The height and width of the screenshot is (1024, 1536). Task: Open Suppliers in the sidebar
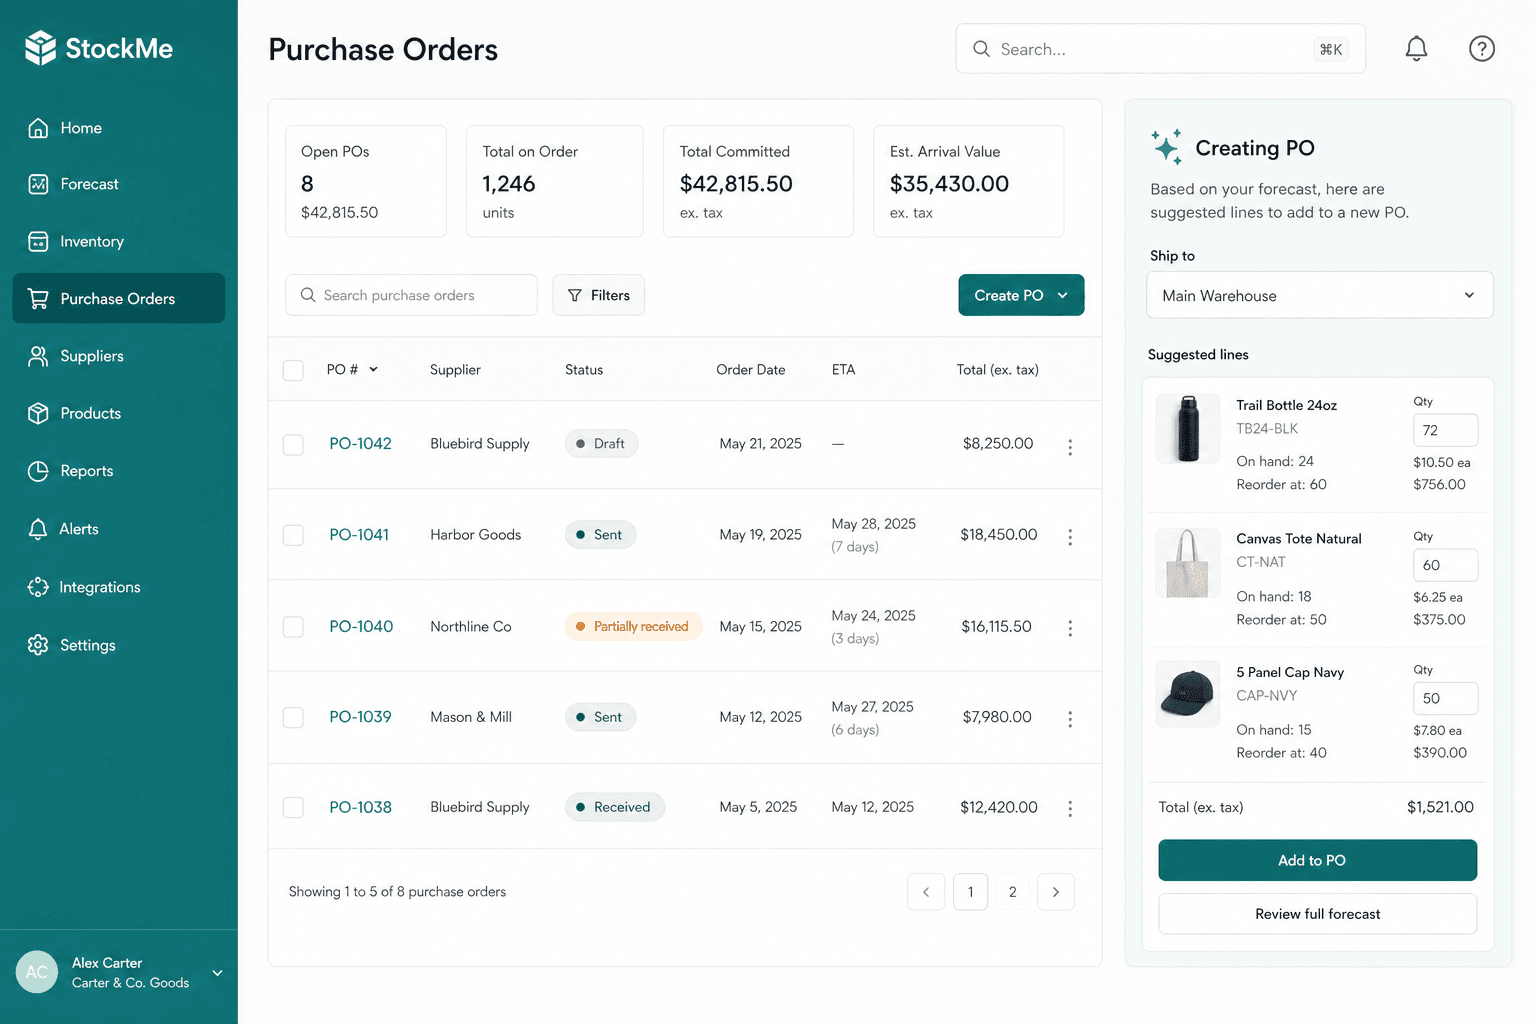pyautogui.click(x=118, y=356)
